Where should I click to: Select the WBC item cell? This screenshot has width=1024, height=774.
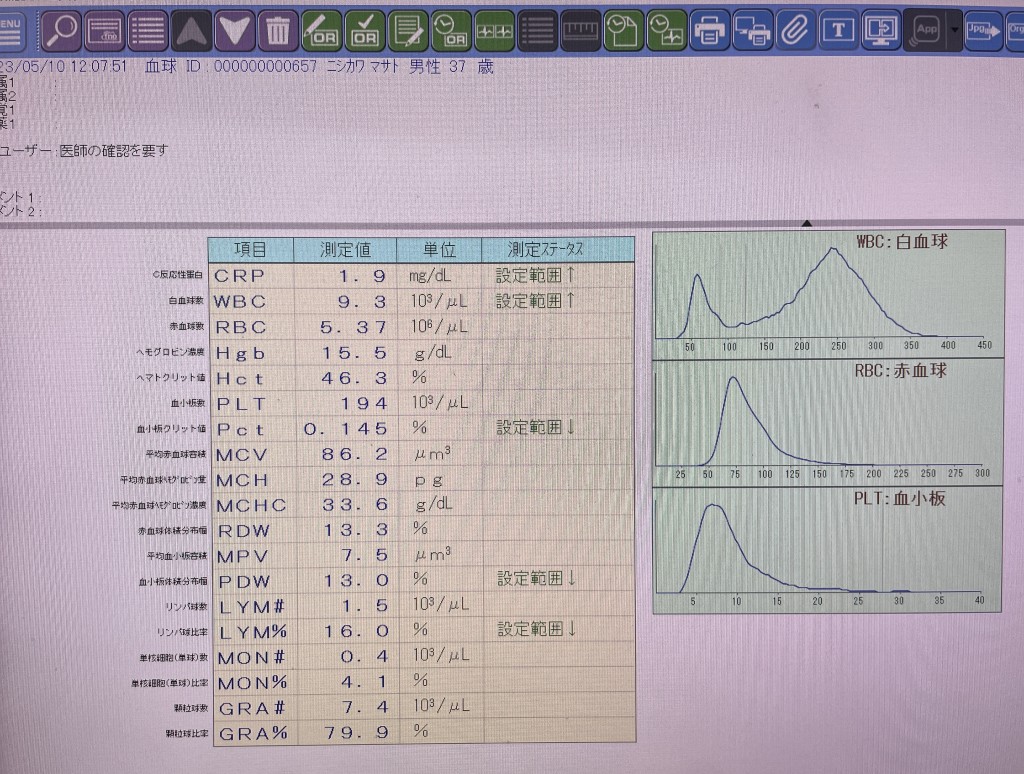point(252,301)
